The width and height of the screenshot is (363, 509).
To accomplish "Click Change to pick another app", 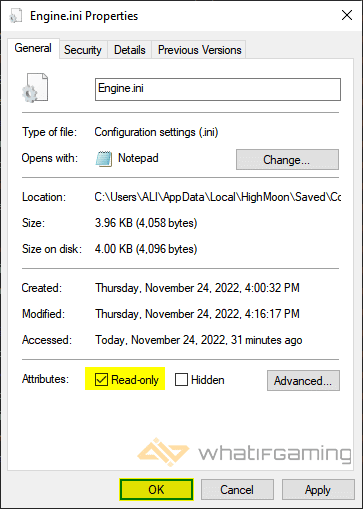I will click(x=287, y=160).
